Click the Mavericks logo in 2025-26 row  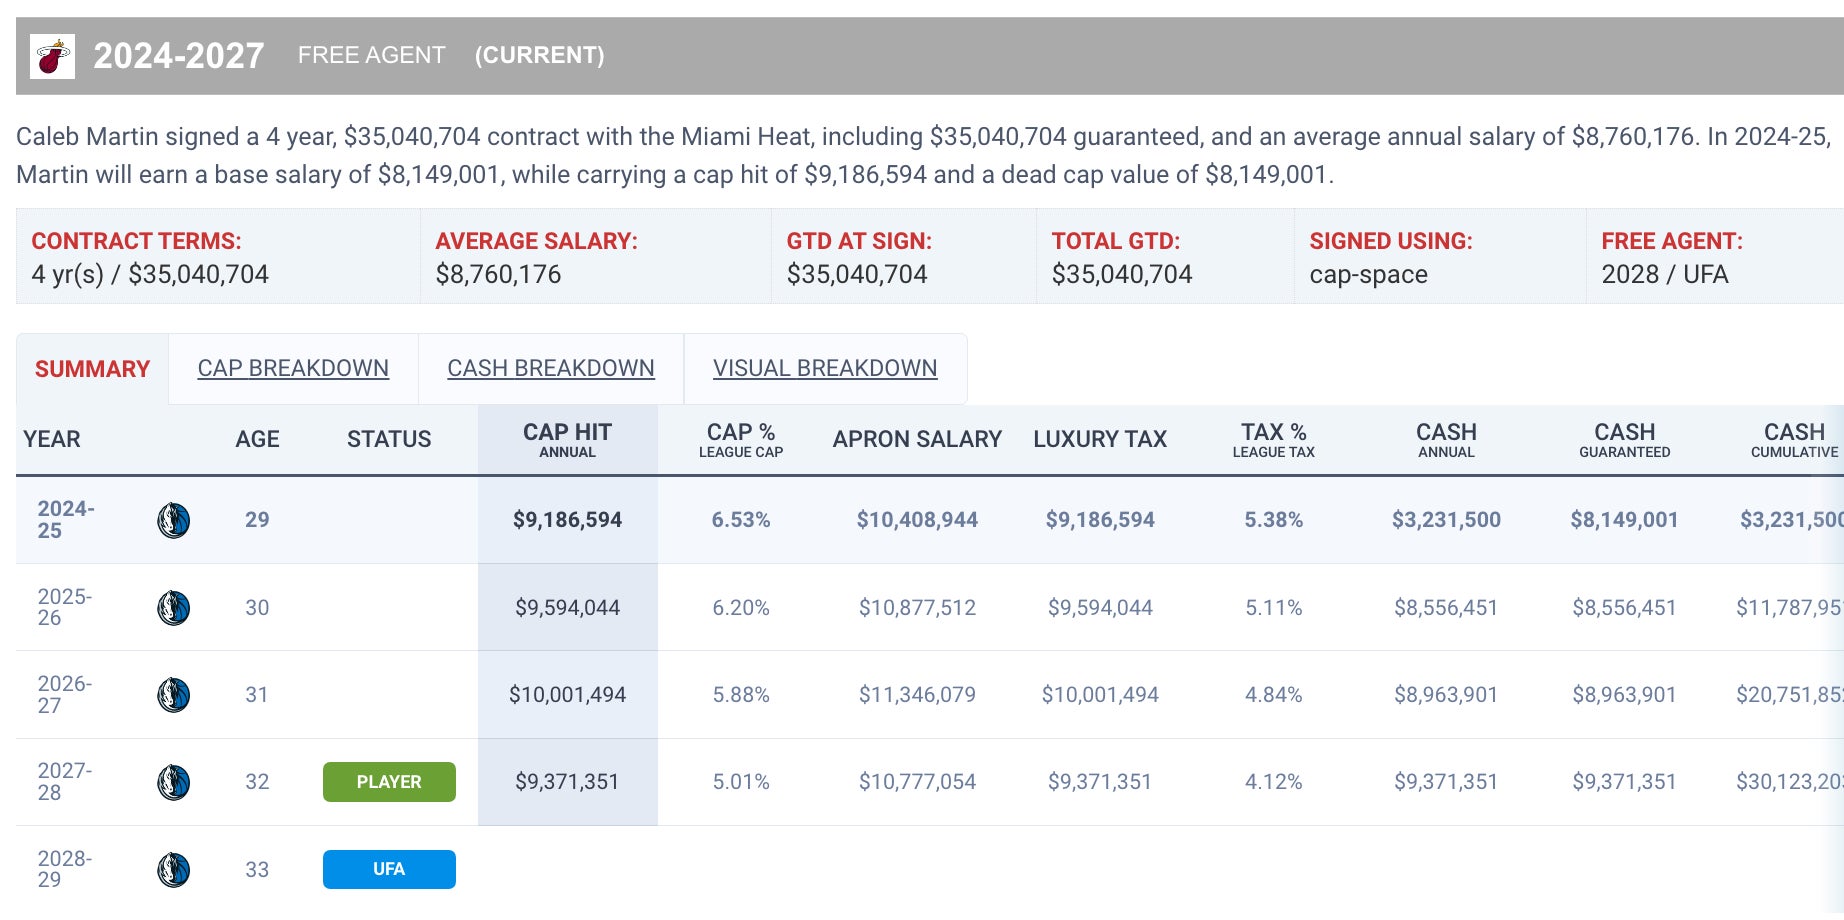click(x=174, y=608)
